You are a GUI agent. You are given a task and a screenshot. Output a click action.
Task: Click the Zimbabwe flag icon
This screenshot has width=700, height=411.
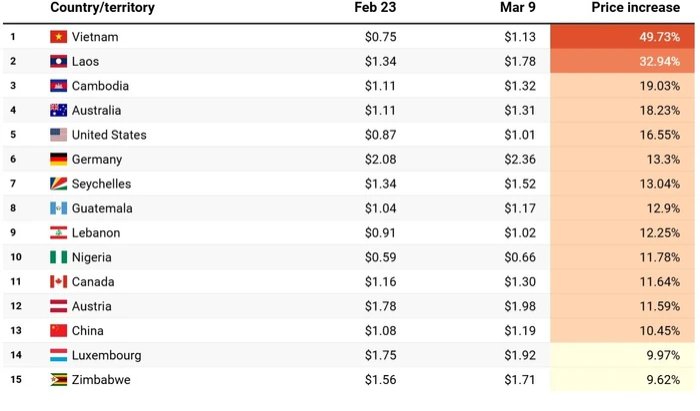(58, 380)
